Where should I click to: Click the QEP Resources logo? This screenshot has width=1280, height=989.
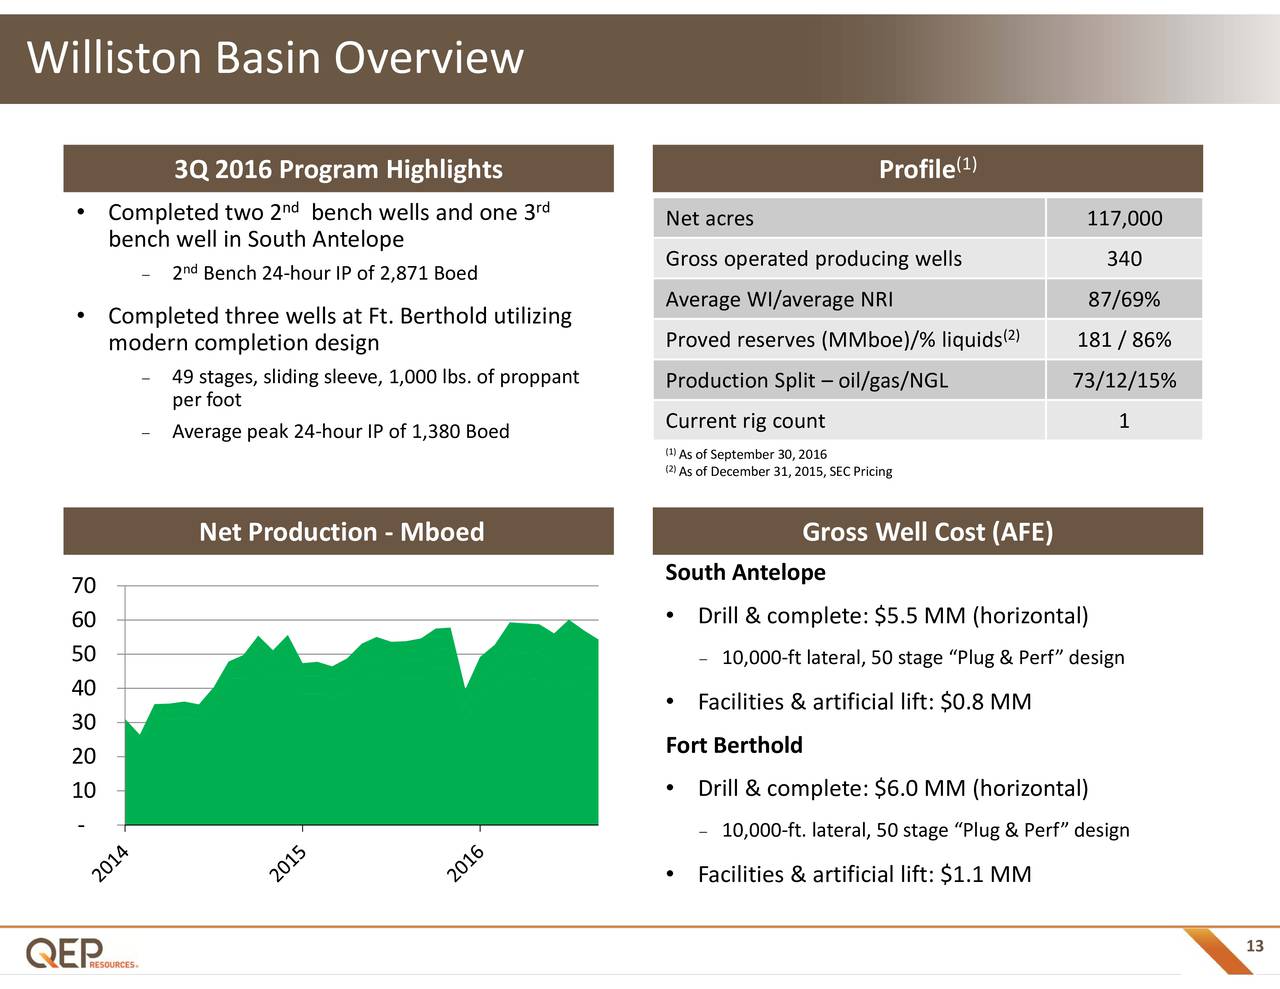[82, 953]
